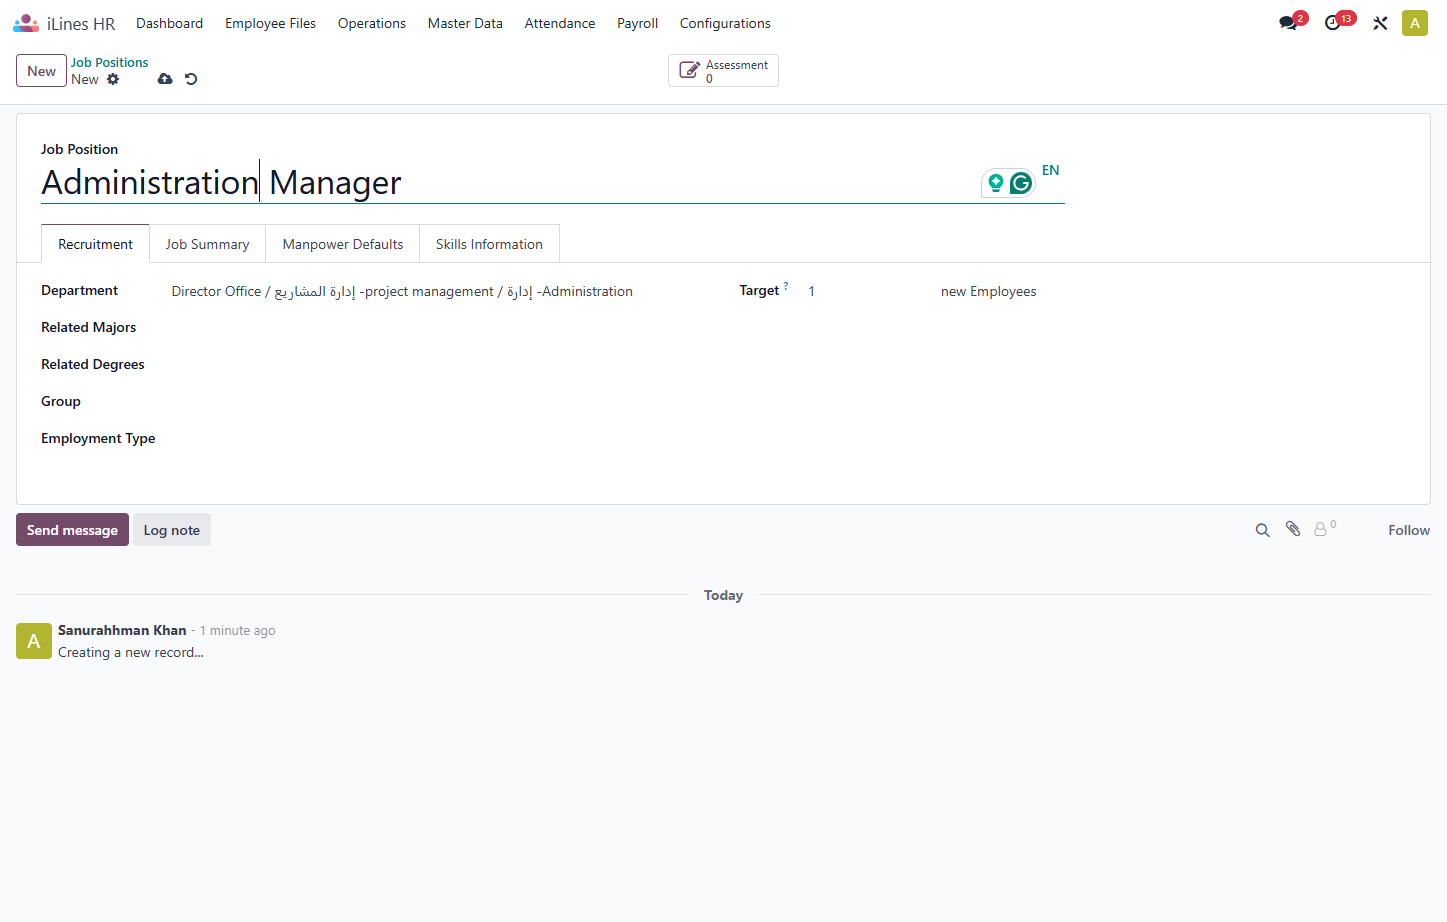Open the Dashboard menu
This screenshot has height=922, width=1447.
(x=170, y=23)
